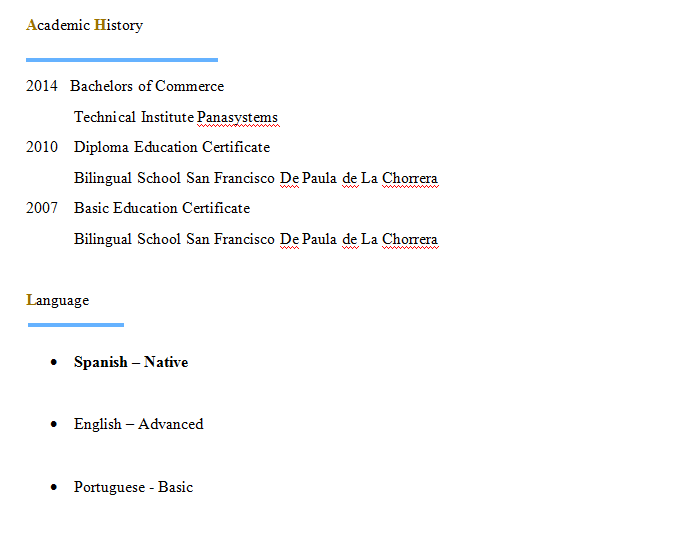Click the misspelled word Panasystems
The image size is (694, 534).
click(x=237, y=118)
